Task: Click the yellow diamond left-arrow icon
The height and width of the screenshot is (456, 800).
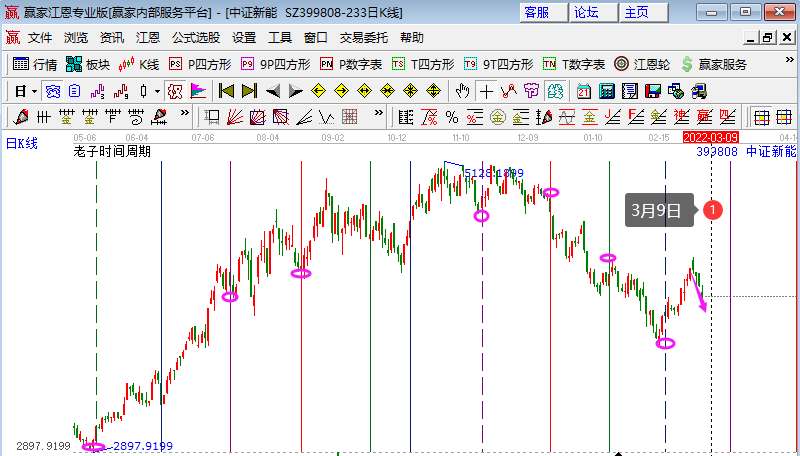Action: [318, 92]
